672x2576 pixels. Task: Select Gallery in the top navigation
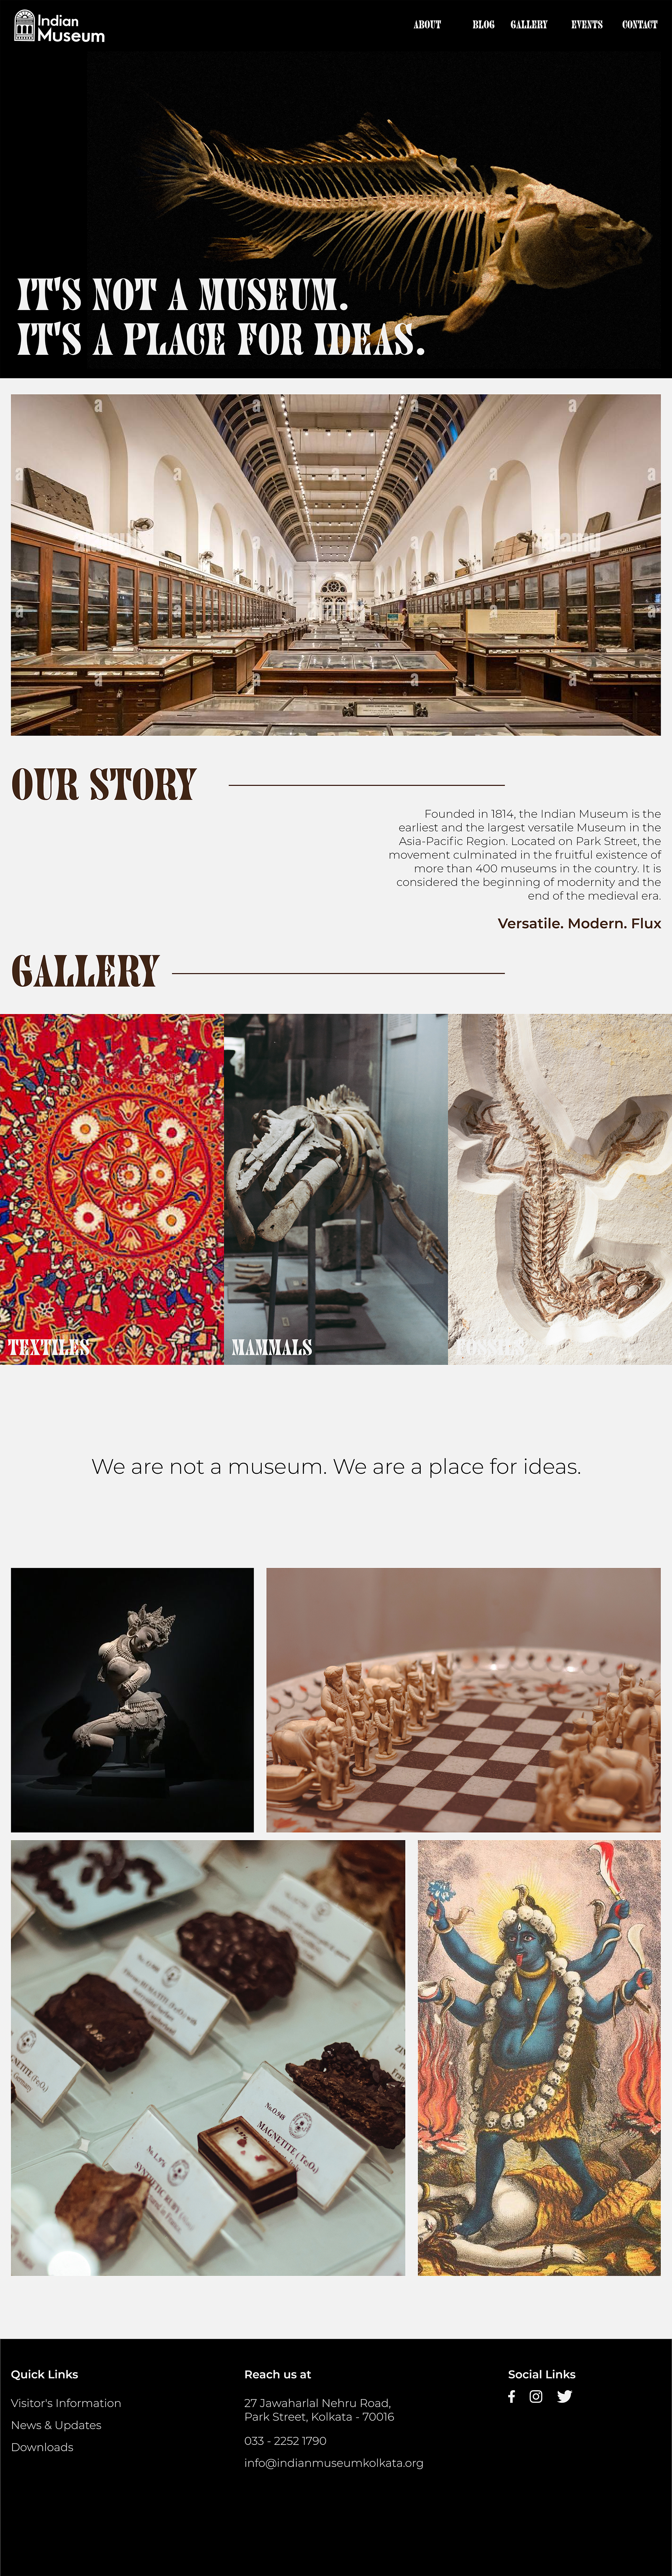pyautogui.click(x=529, y=24)
